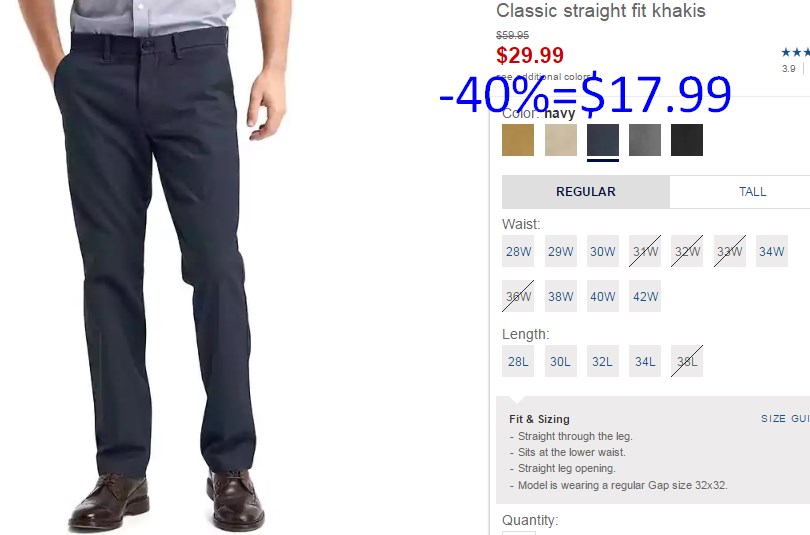The height and width of the screenshot is (535, 810).
Task: Select length 28L
Action: (x=518, y=361)
